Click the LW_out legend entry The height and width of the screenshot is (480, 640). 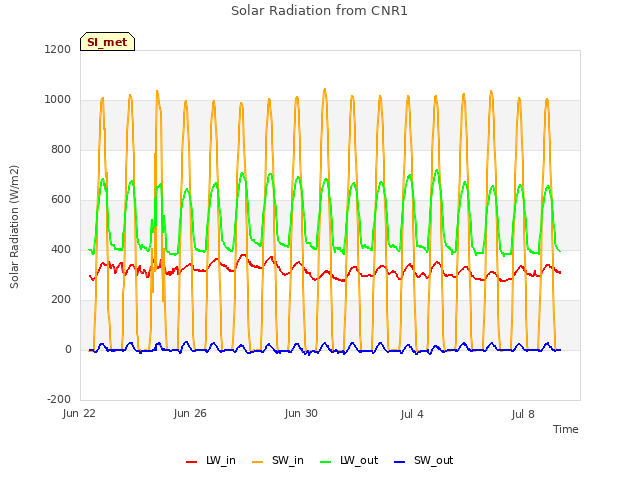click(x=349, y=460)
